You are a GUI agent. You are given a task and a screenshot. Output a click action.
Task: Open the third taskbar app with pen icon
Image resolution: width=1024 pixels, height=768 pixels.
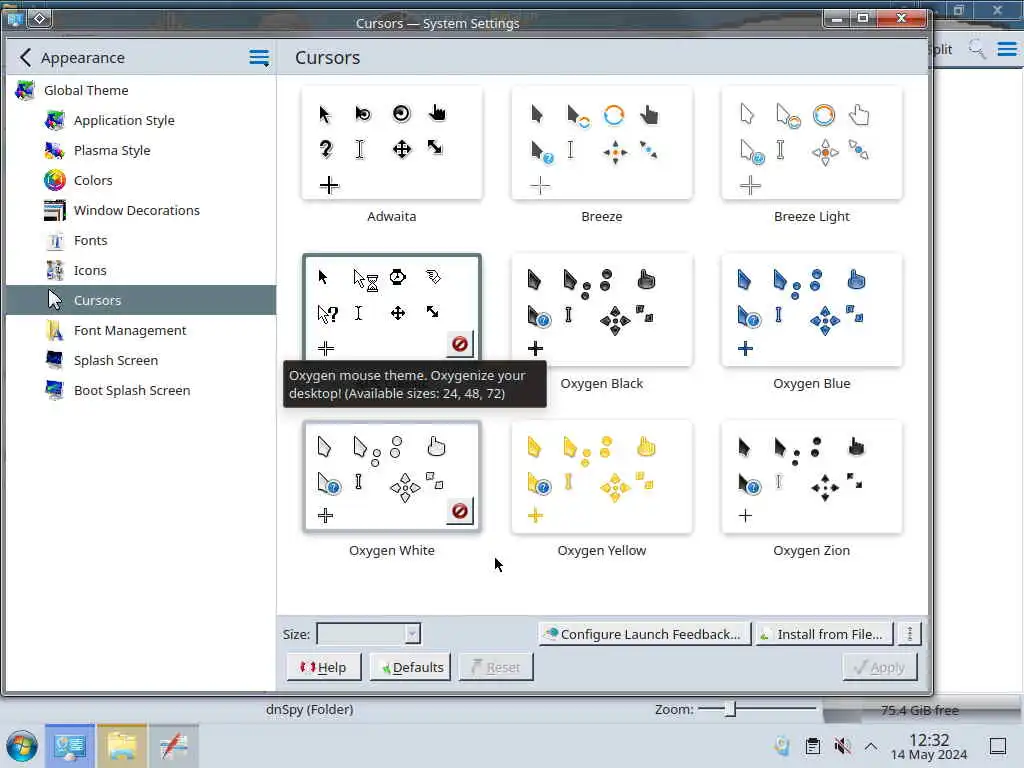point(174,746)
